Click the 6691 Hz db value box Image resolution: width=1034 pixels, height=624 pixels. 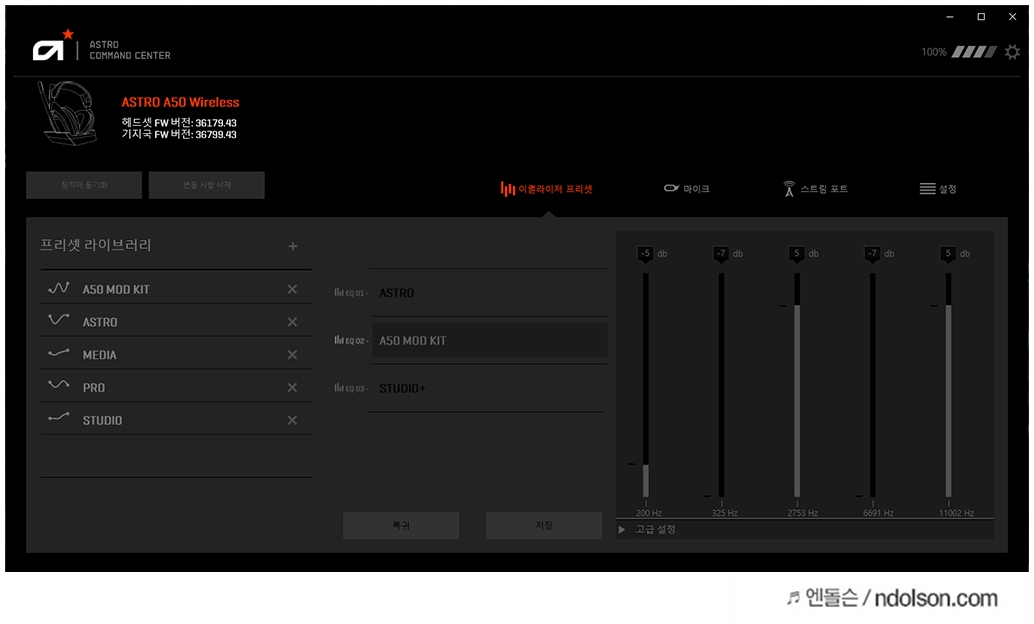(x=872, y=253)
